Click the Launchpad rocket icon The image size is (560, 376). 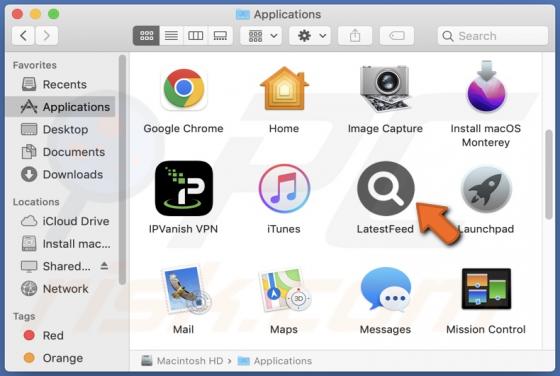click(486, 189)
